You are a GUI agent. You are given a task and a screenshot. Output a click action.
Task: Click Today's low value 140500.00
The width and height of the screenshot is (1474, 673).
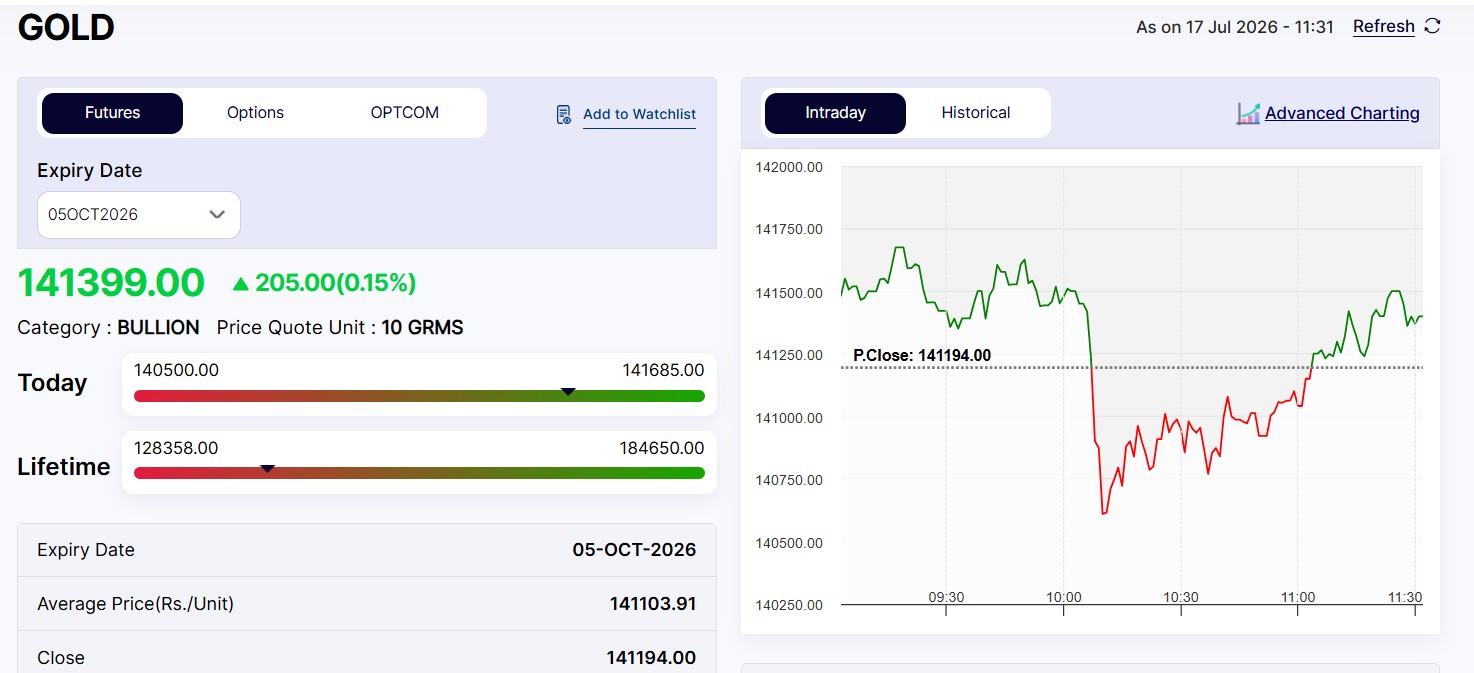(176, 370)
